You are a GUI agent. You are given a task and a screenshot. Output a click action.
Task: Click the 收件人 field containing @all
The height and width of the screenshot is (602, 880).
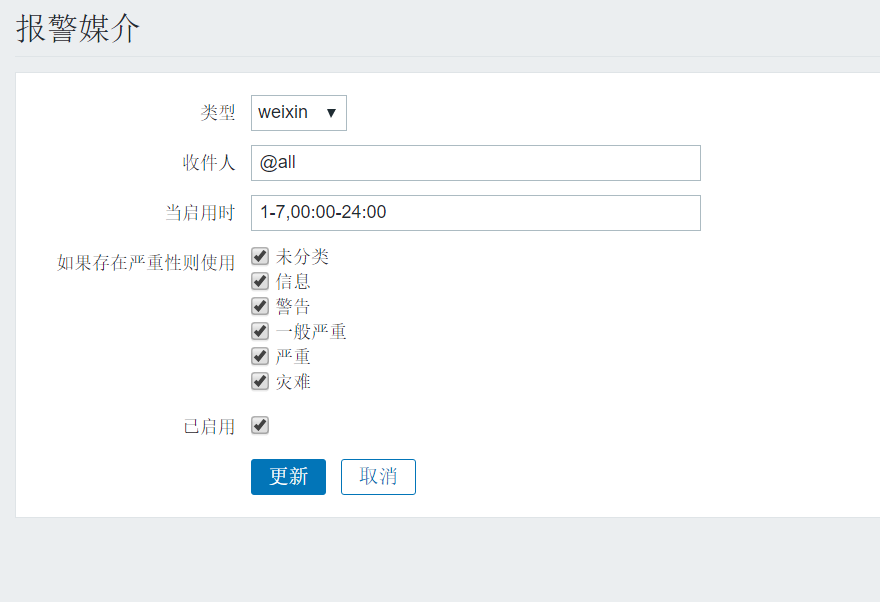pos(475,163)
